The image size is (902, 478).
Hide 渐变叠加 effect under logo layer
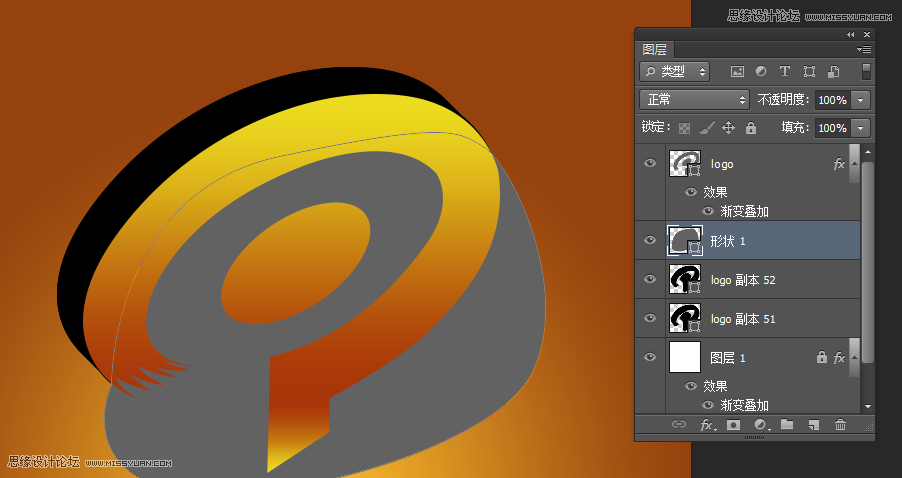(708, 211)
